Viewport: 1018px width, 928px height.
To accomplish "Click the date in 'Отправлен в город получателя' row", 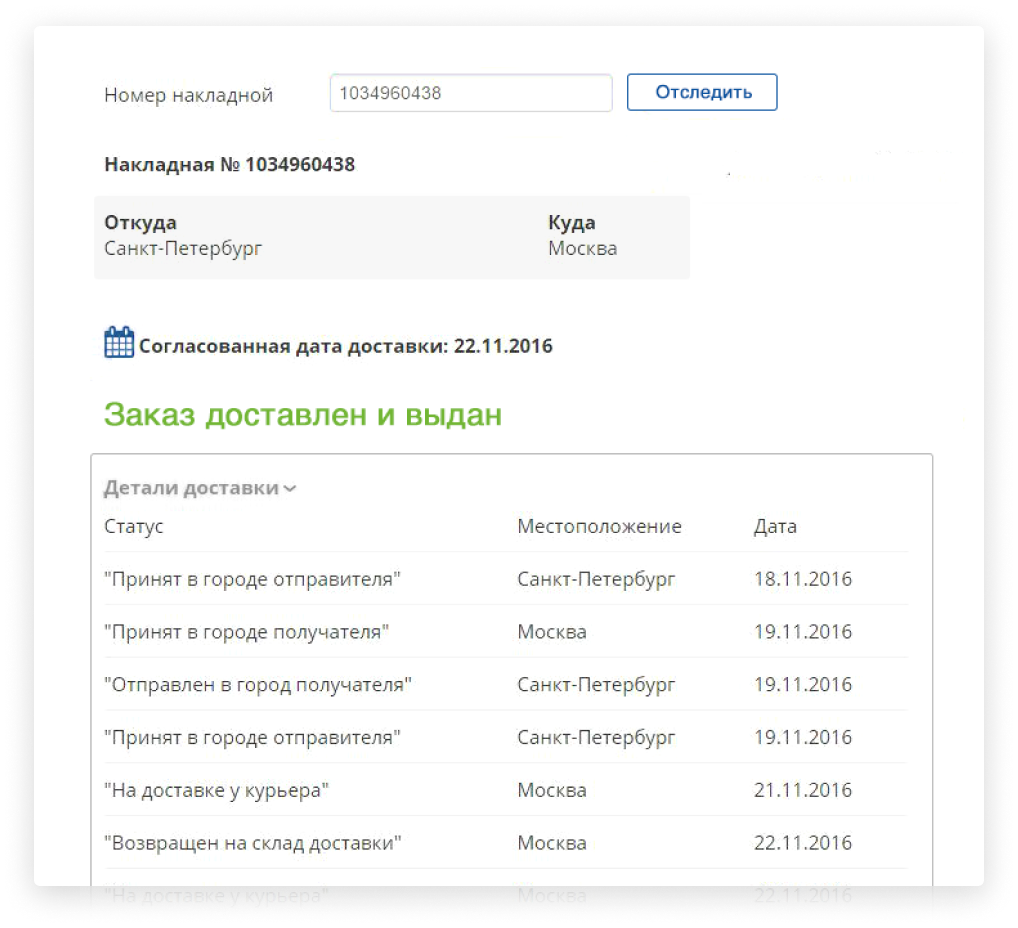I will [x=802, y=684].
